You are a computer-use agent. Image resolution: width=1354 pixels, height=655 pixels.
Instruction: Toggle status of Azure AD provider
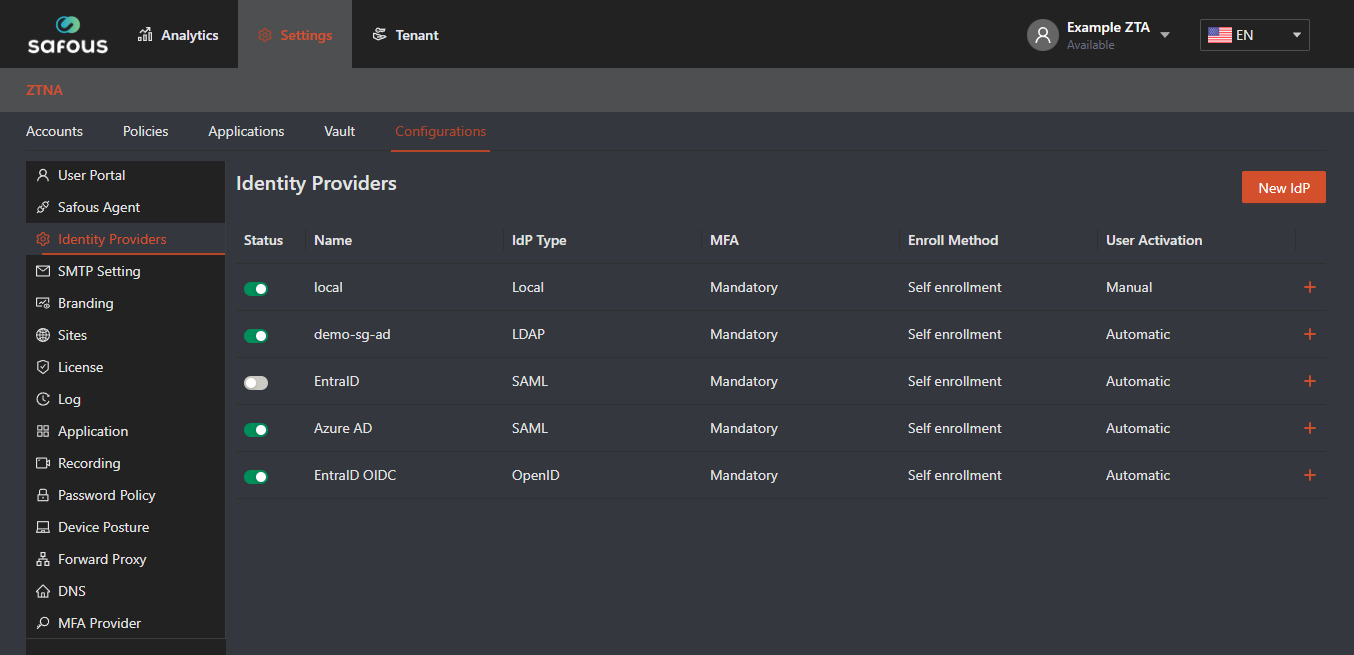[256, 429]
